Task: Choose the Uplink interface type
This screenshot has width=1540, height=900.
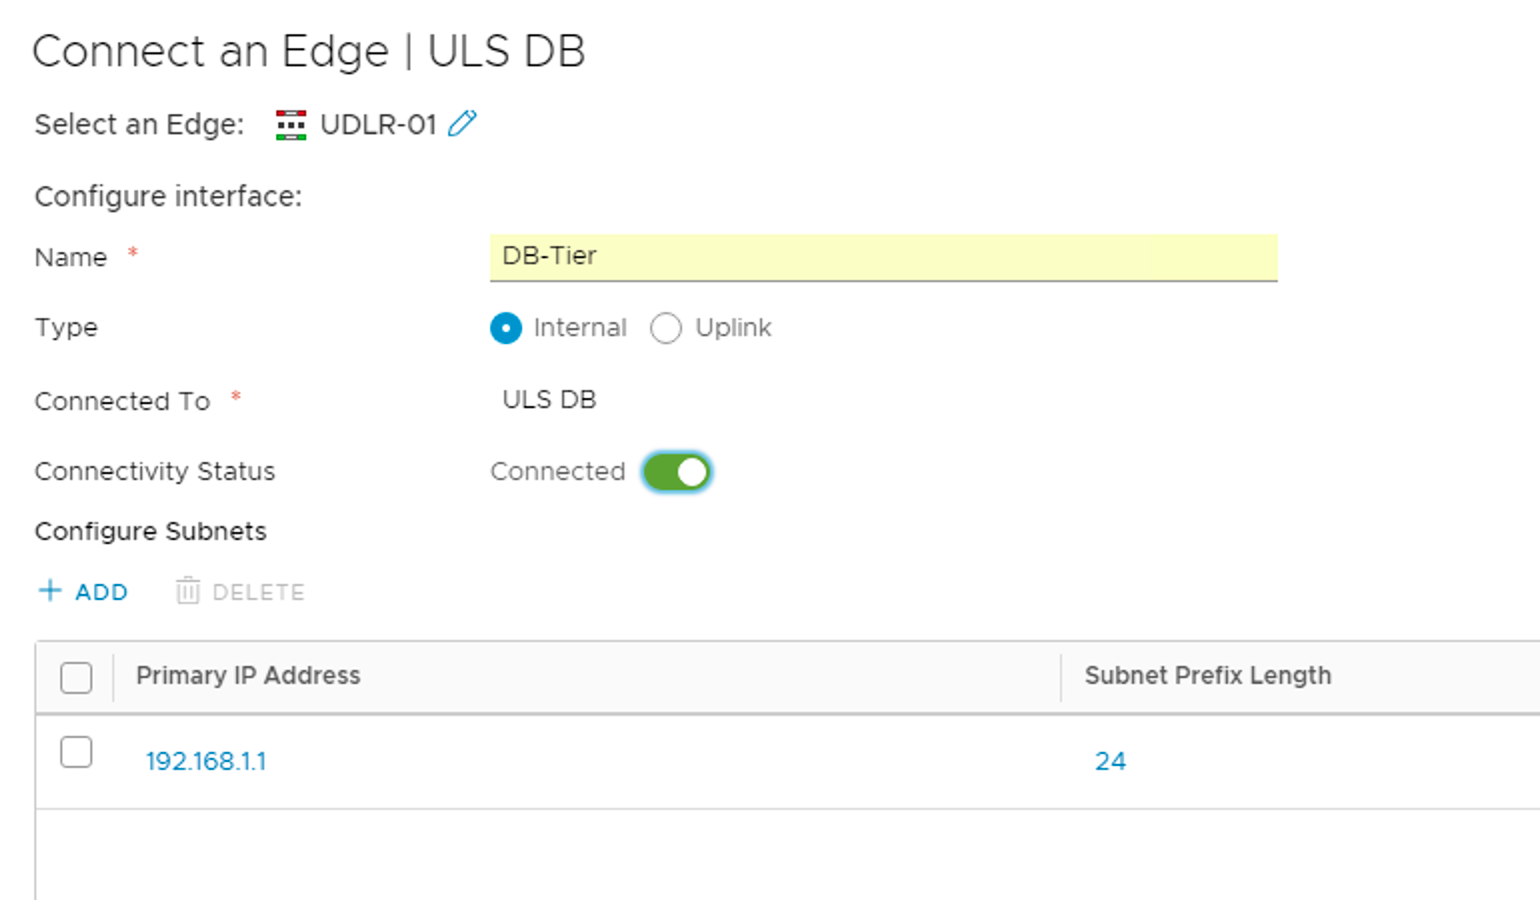Action: pos(666,328)
